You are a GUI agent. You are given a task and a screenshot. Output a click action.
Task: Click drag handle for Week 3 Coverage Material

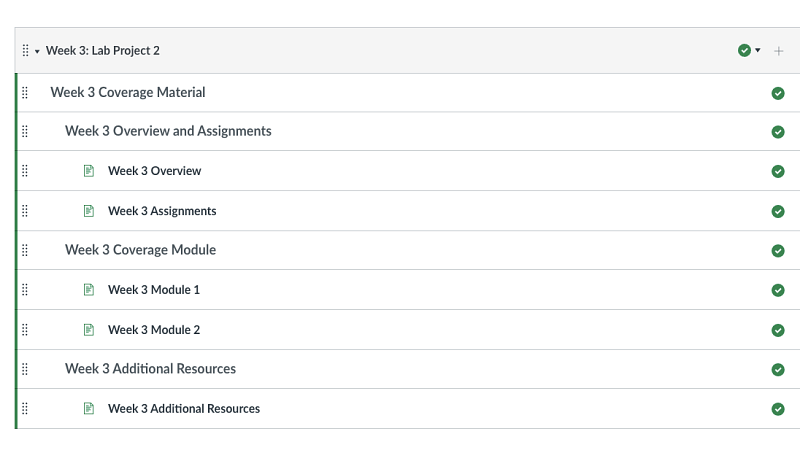25,92
